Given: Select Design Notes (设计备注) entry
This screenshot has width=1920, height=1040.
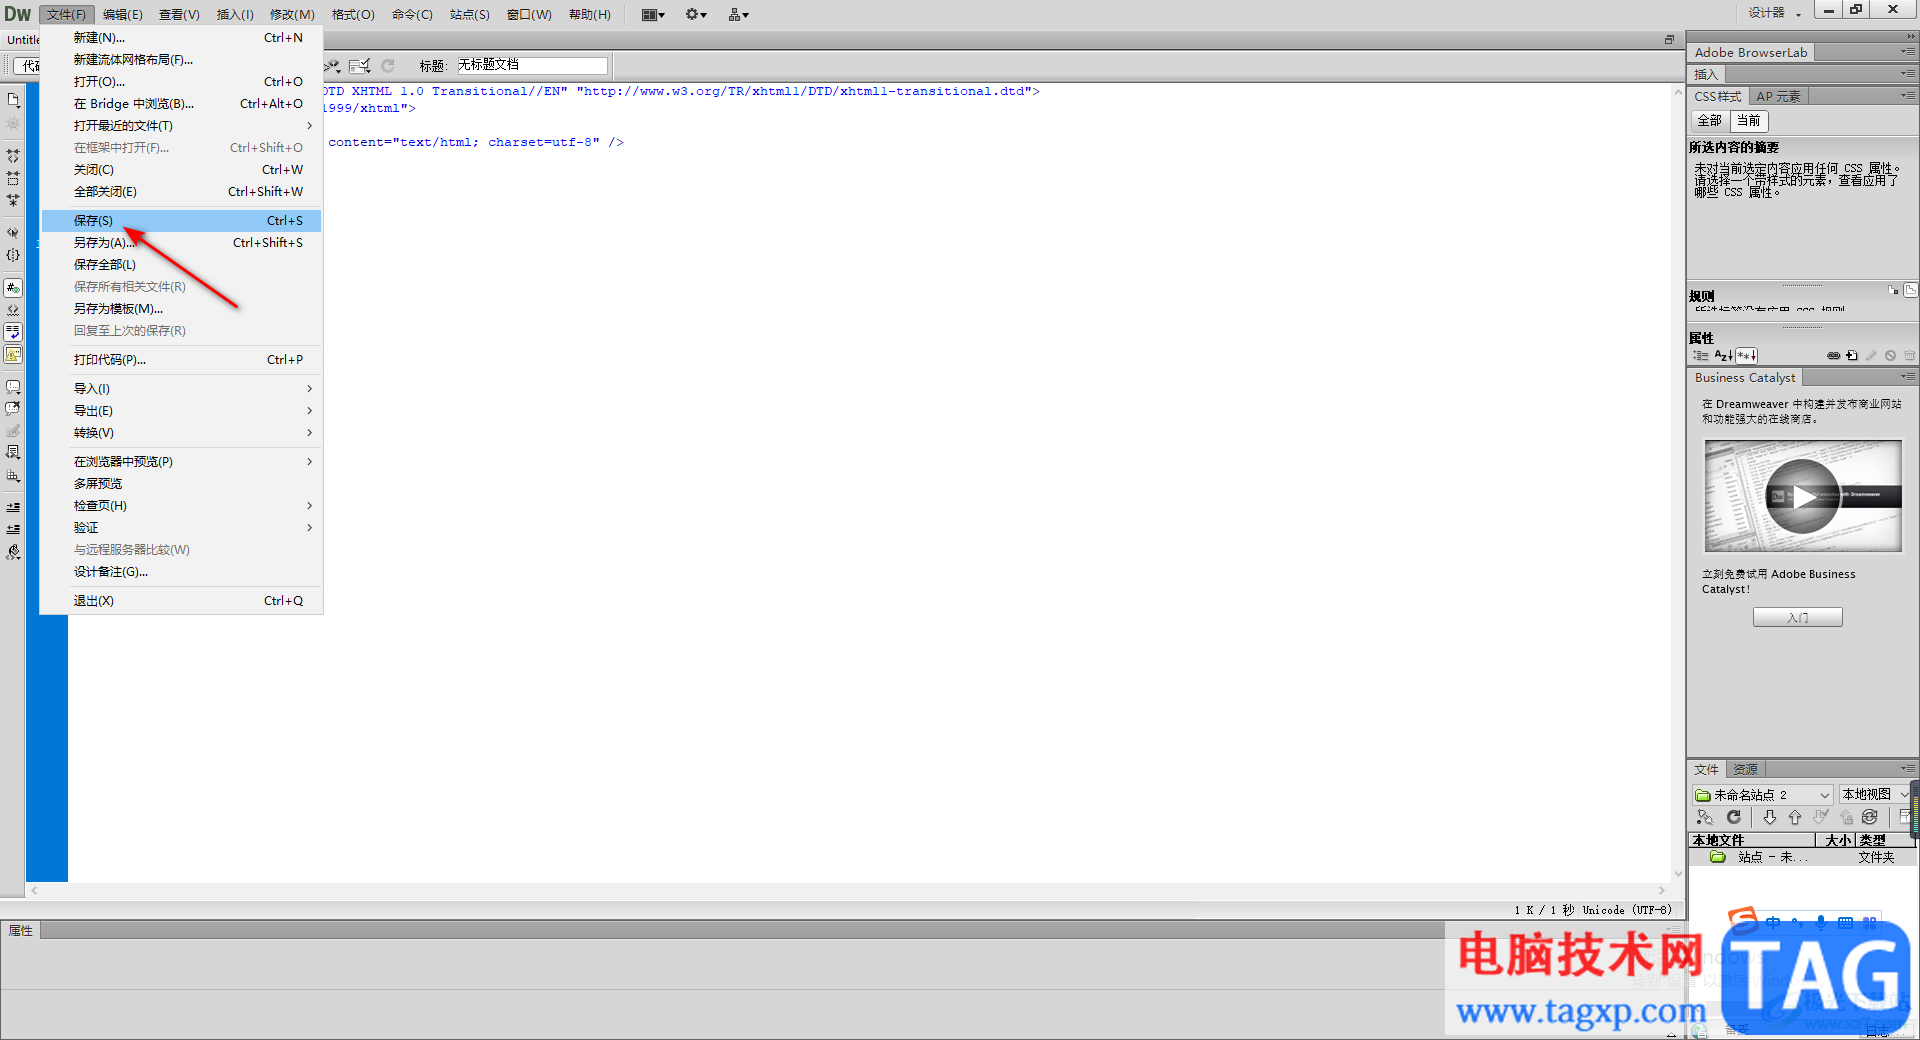Looking at the screenshot, I should (x=181, y=572).
